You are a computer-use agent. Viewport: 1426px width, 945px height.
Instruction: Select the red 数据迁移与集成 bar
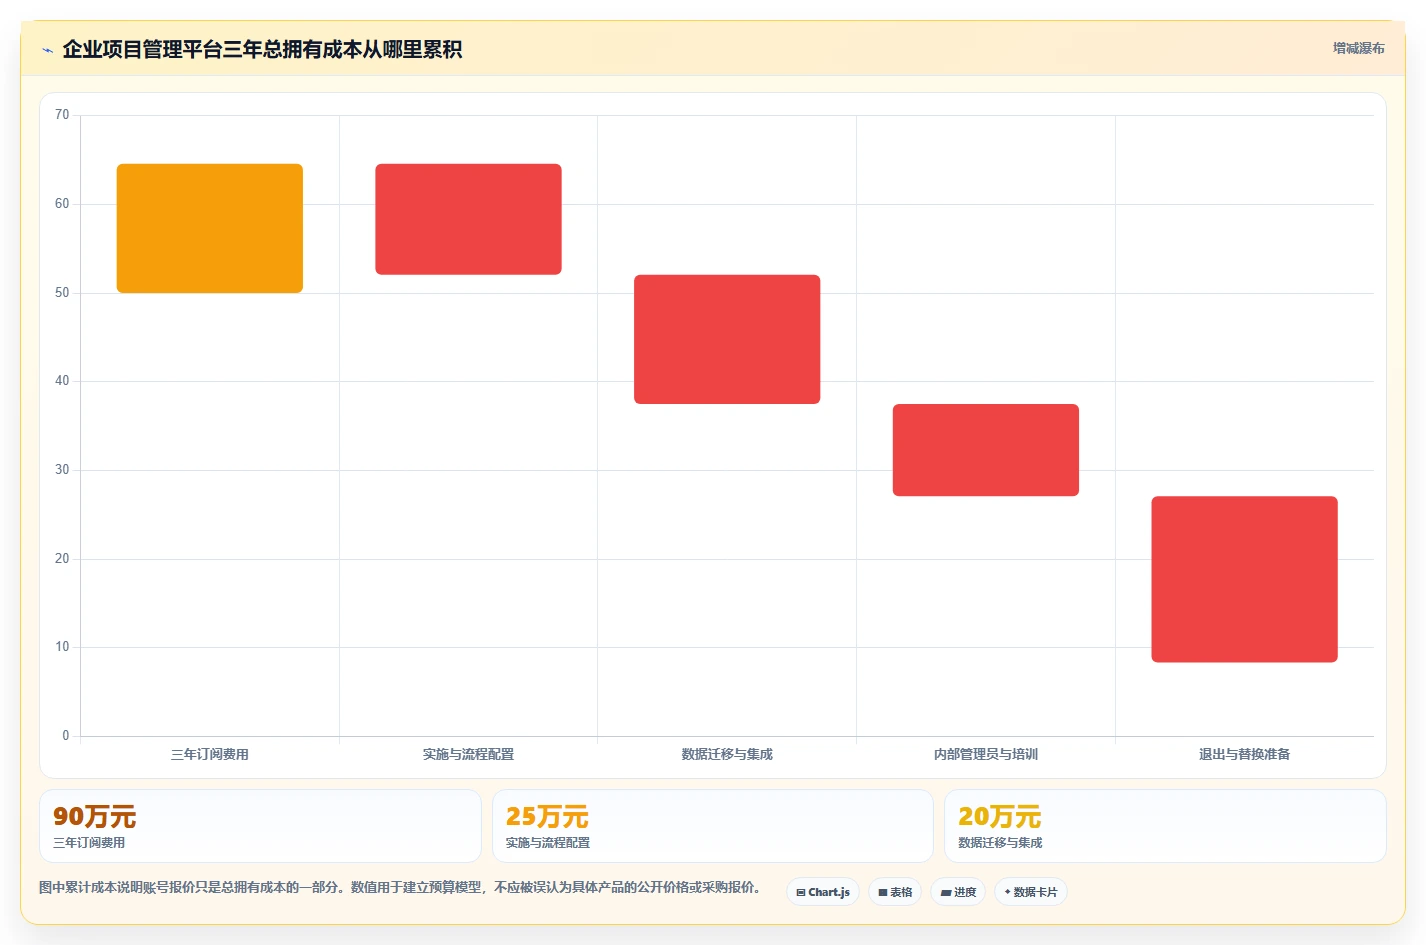click(727, 339)
